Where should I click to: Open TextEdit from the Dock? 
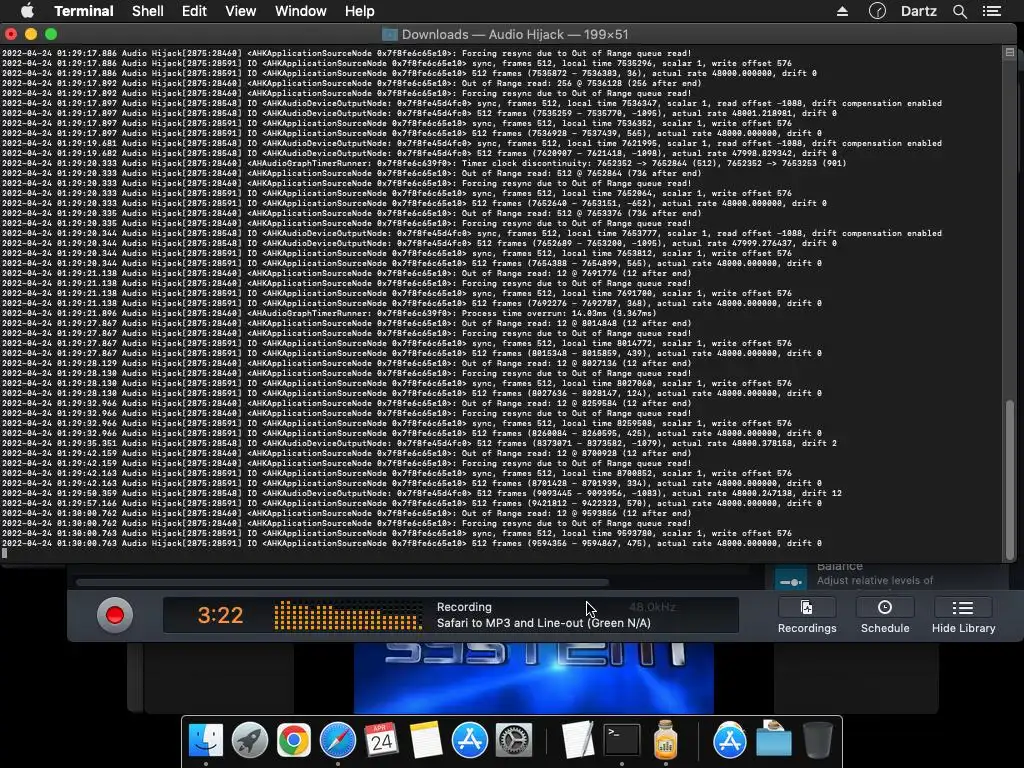tap(577, 741)
